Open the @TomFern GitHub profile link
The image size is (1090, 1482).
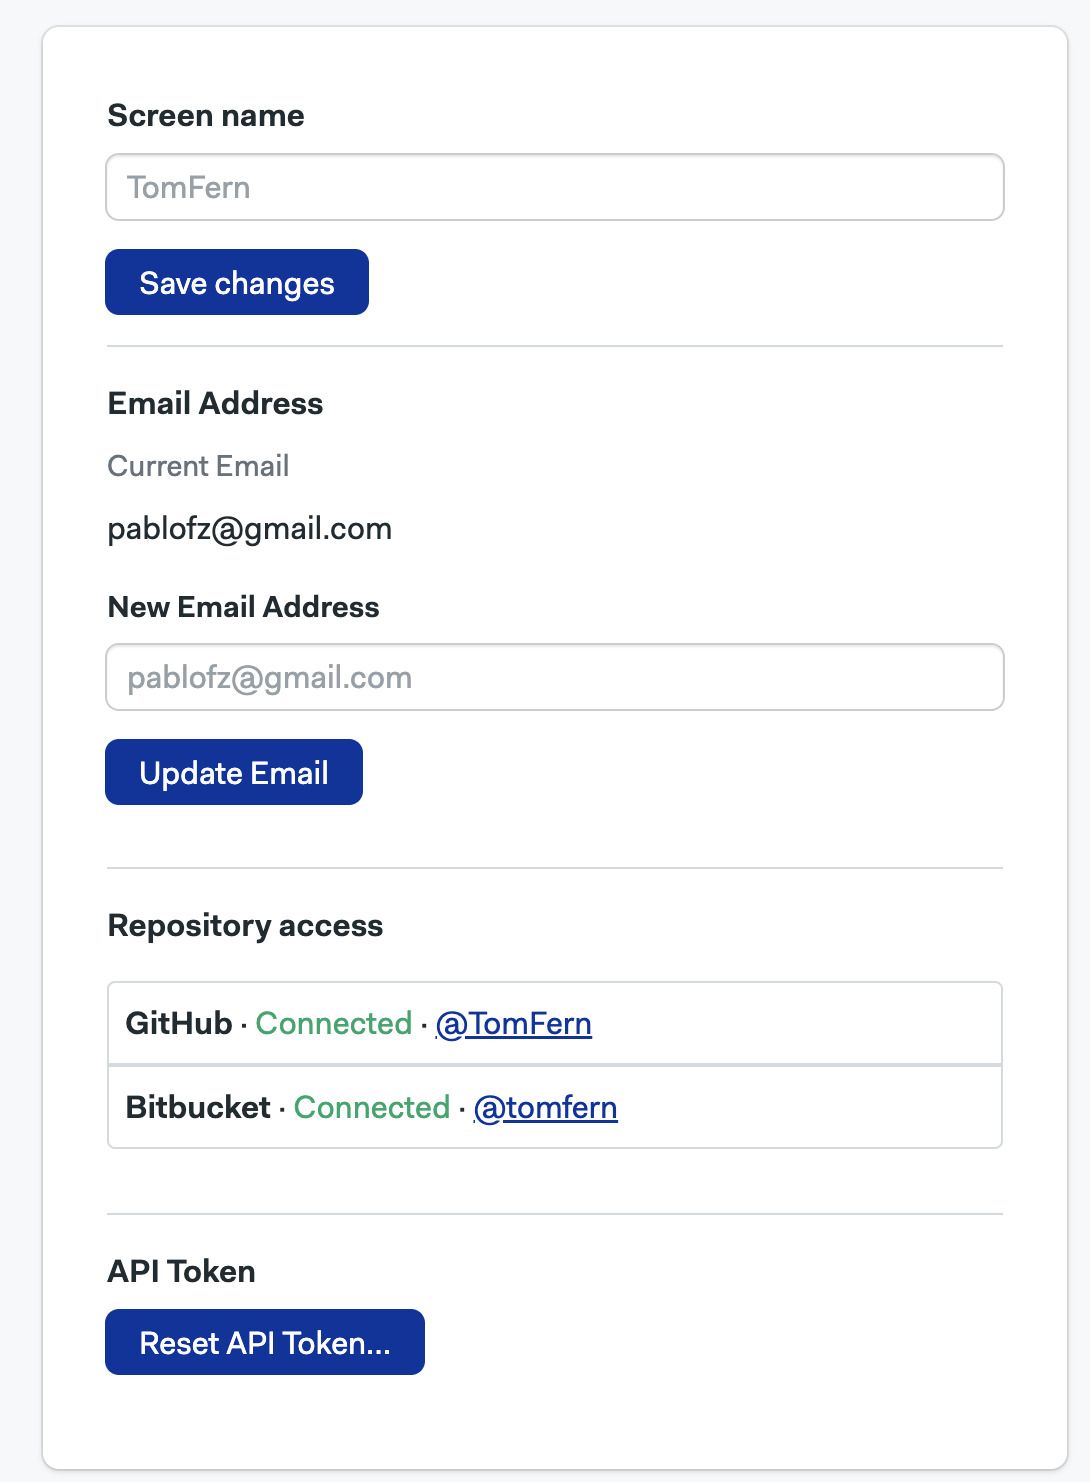514,1023
